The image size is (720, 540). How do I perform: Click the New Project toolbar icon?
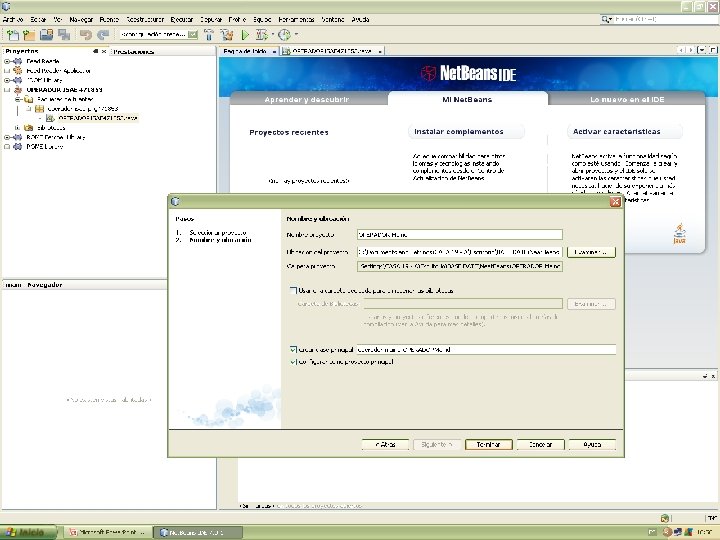coord(29,35)
